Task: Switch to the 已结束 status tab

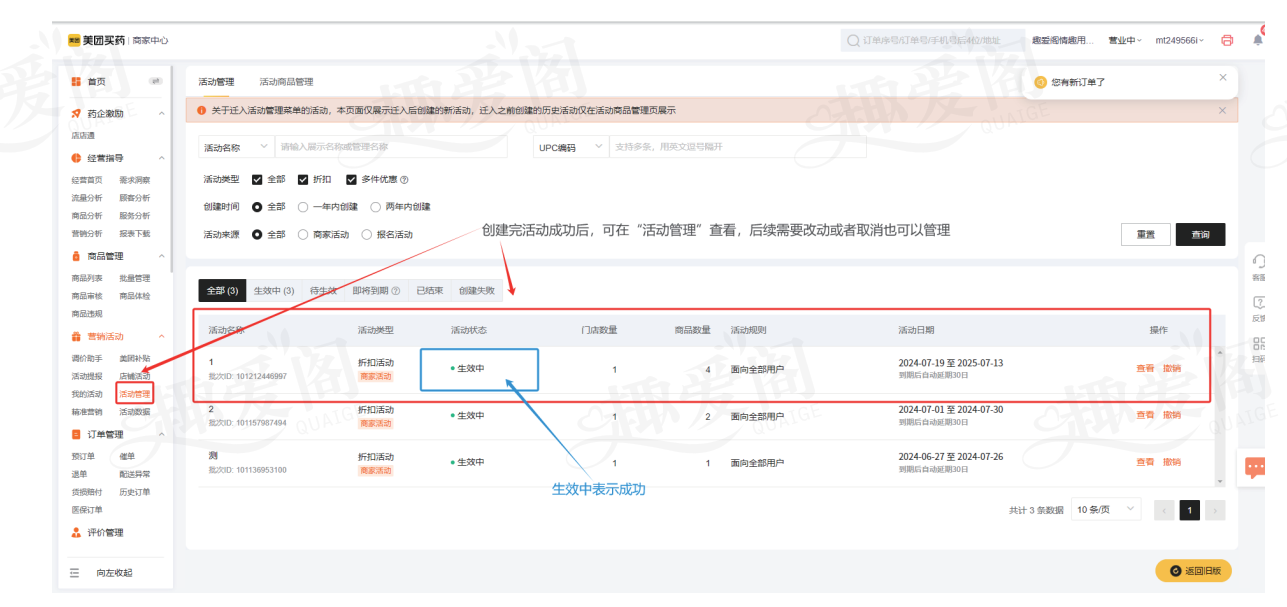Action: (430, 291)
